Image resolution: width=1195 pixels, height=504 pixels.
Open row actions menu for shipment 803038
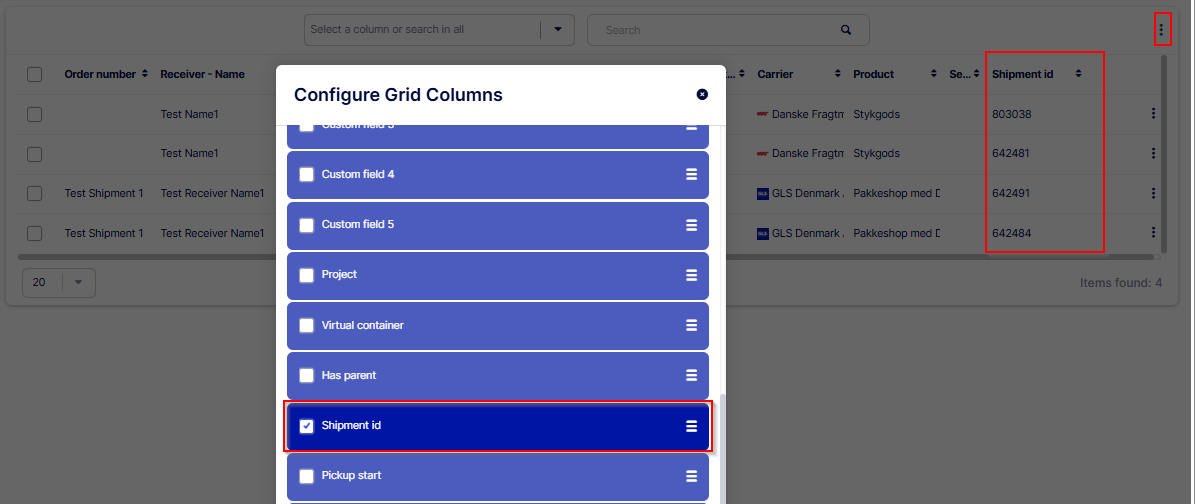[x=1153, y=114]
